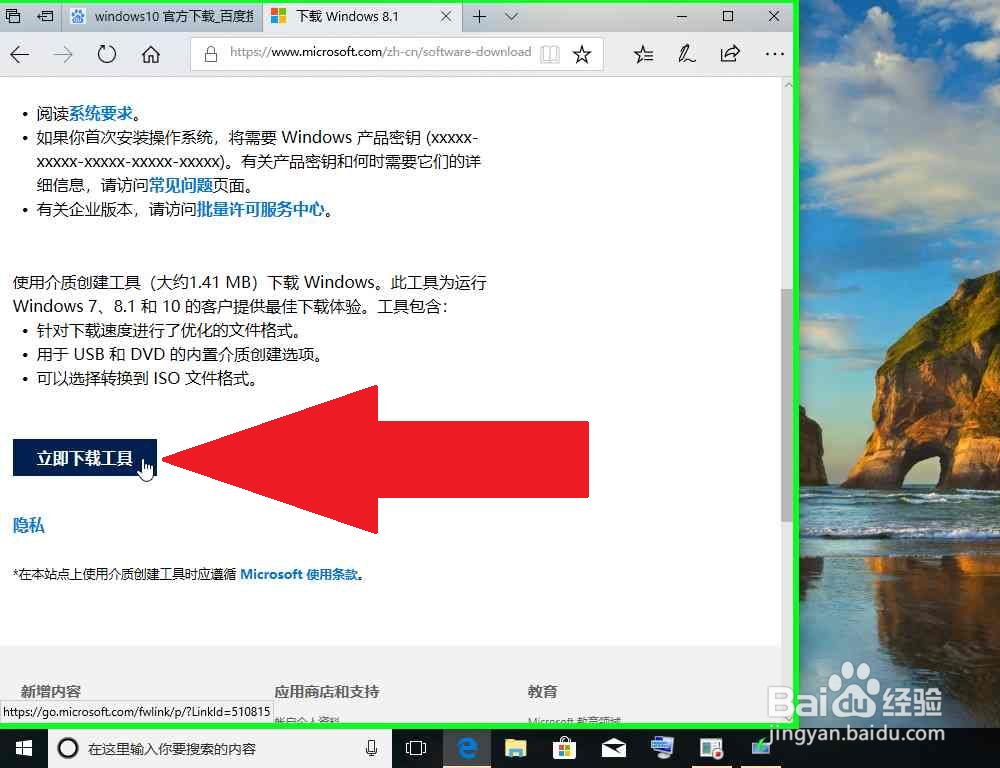Open the favorites hub icon
Screen dimensions: 1000x768
click(643, 55)
